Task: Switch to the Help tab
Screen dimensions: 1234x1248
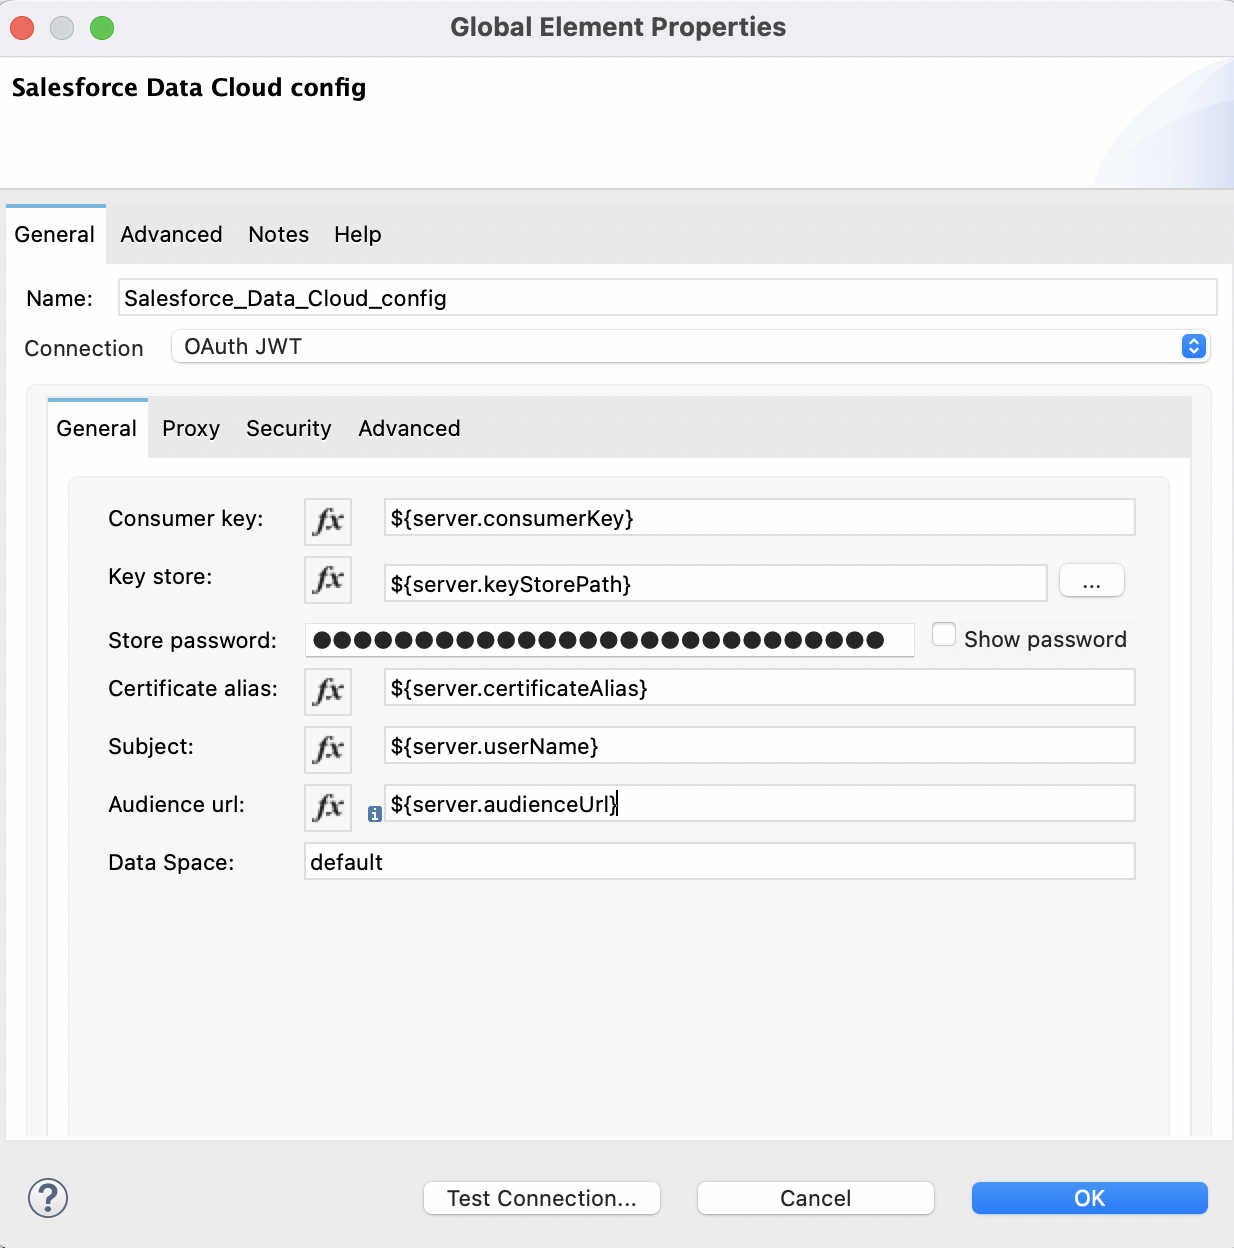Action: pos(357,234)
